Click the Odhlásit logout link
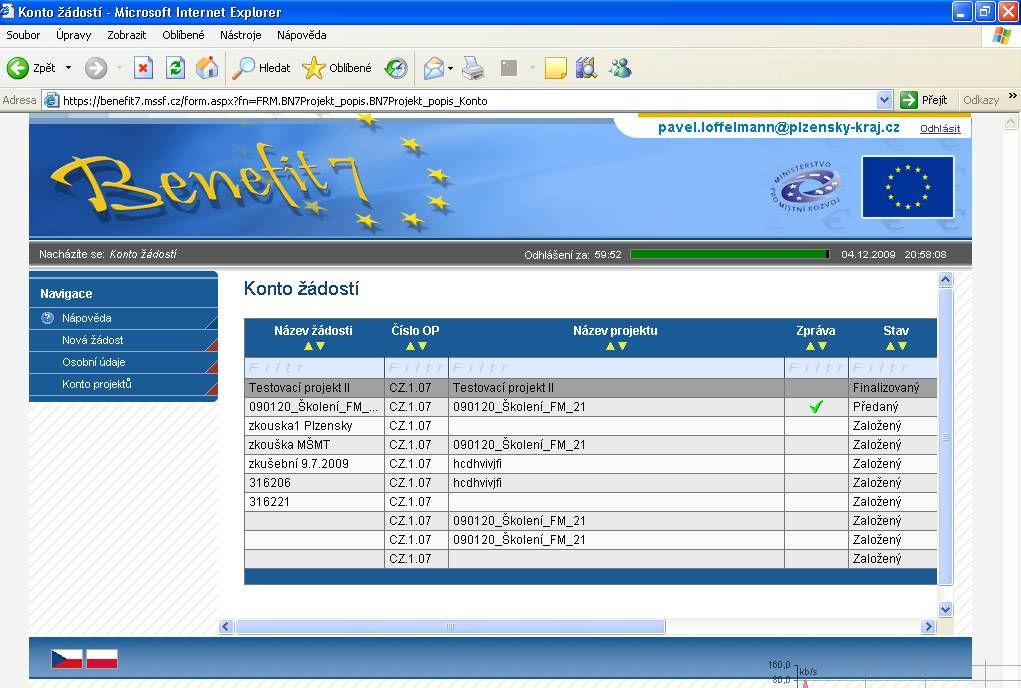The width and height of the screenshot is (1021, 688). tap(940, 128)
